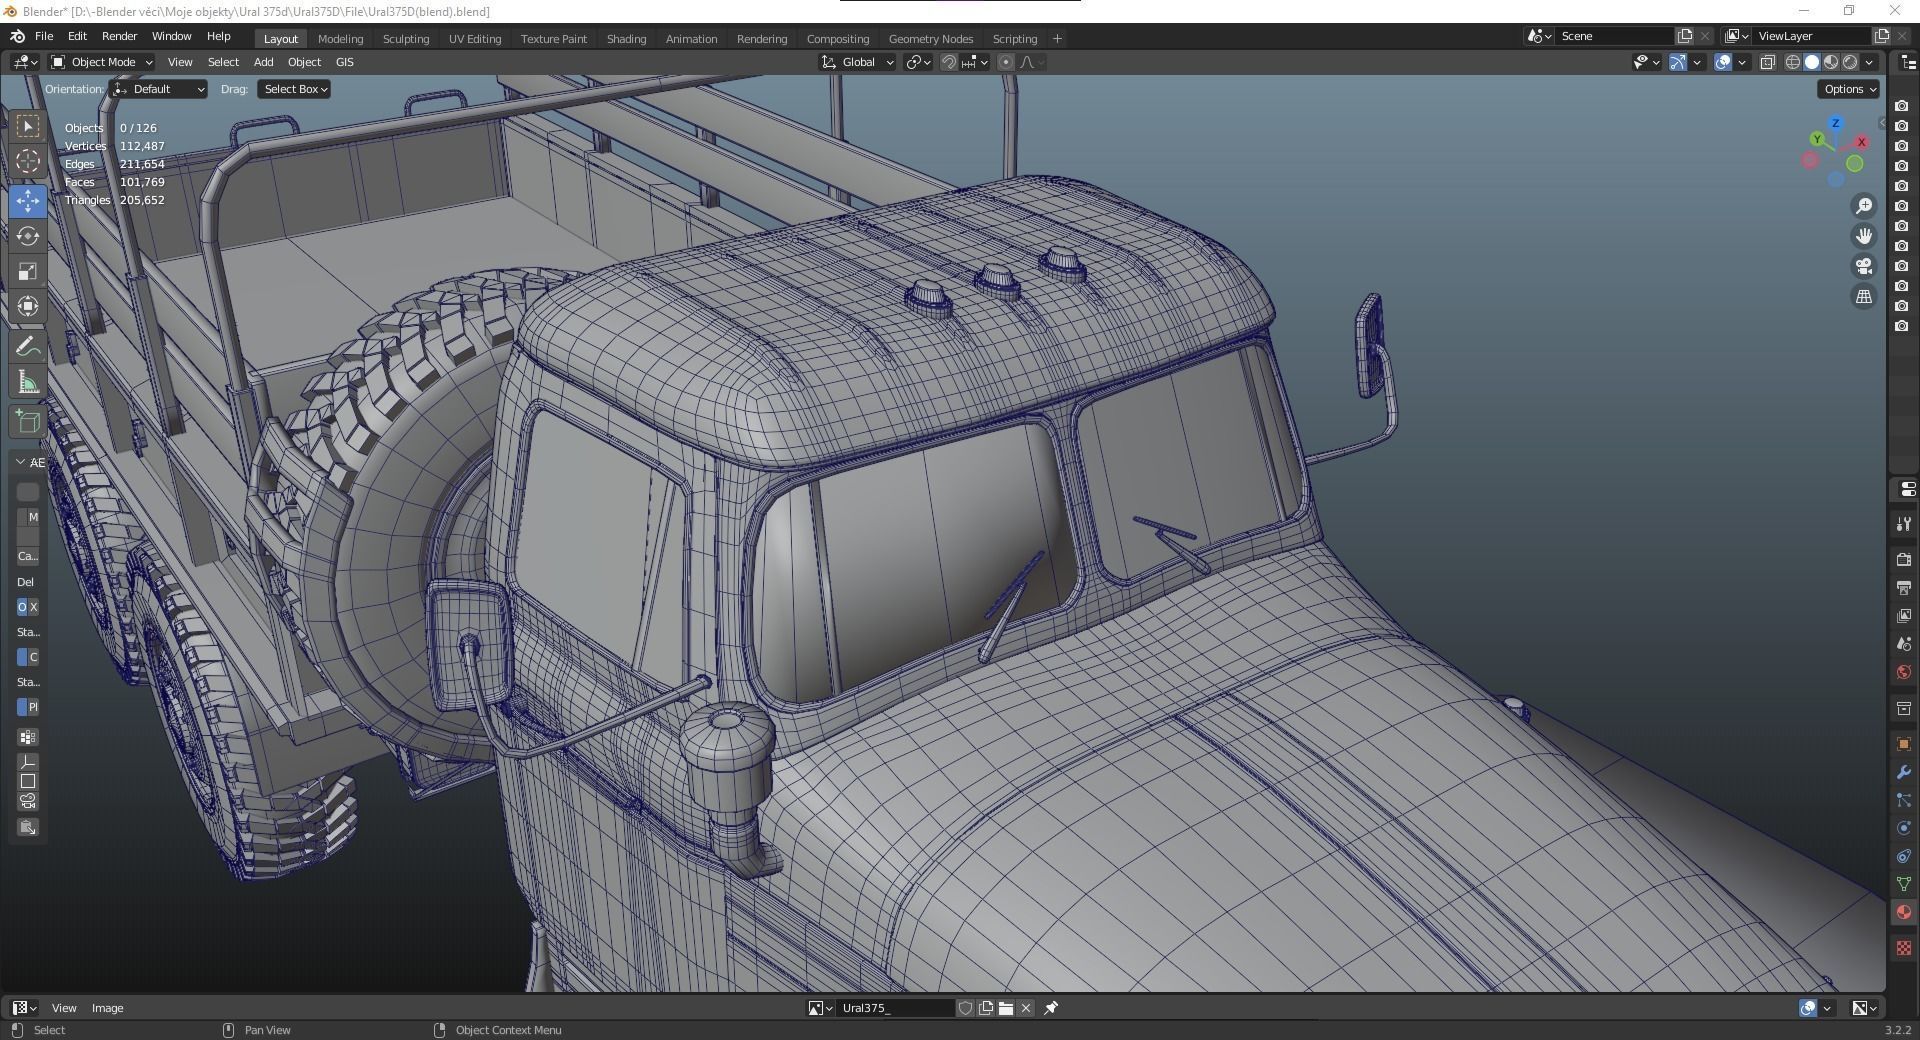Switch to Solid viewport shading

pyautogui.click(x=1812, y=62)
